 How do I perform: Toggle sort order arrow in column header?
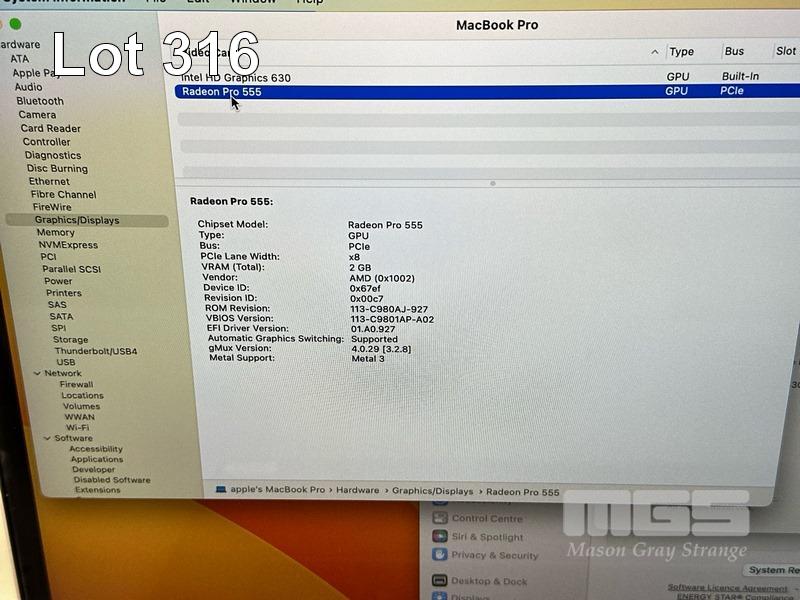tap(655, 52)
